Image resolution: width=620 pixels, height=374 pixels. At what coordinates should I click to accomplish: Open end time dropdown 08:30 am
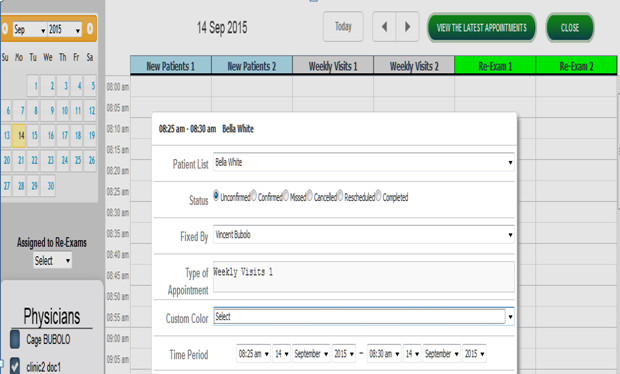click(x=384, y=353)
